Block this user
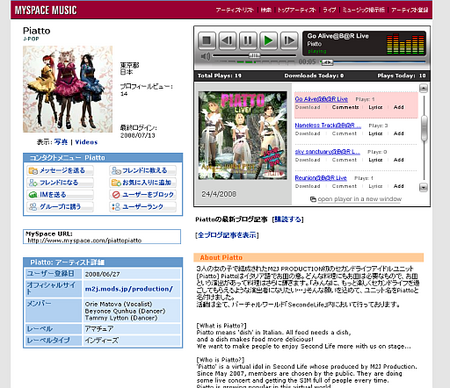The image size is (450, 388). pyautogui.click(x=143, y=195)
